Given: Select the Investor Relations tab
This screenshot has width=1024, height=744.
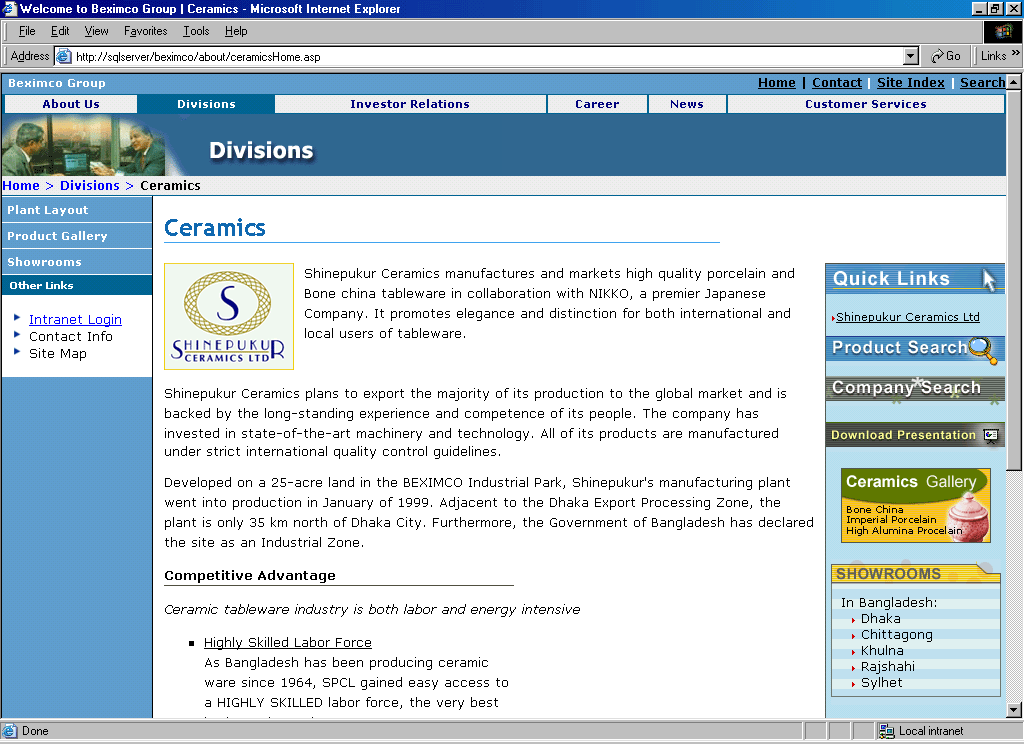Looking at the screenshot, I should (409, 104).
